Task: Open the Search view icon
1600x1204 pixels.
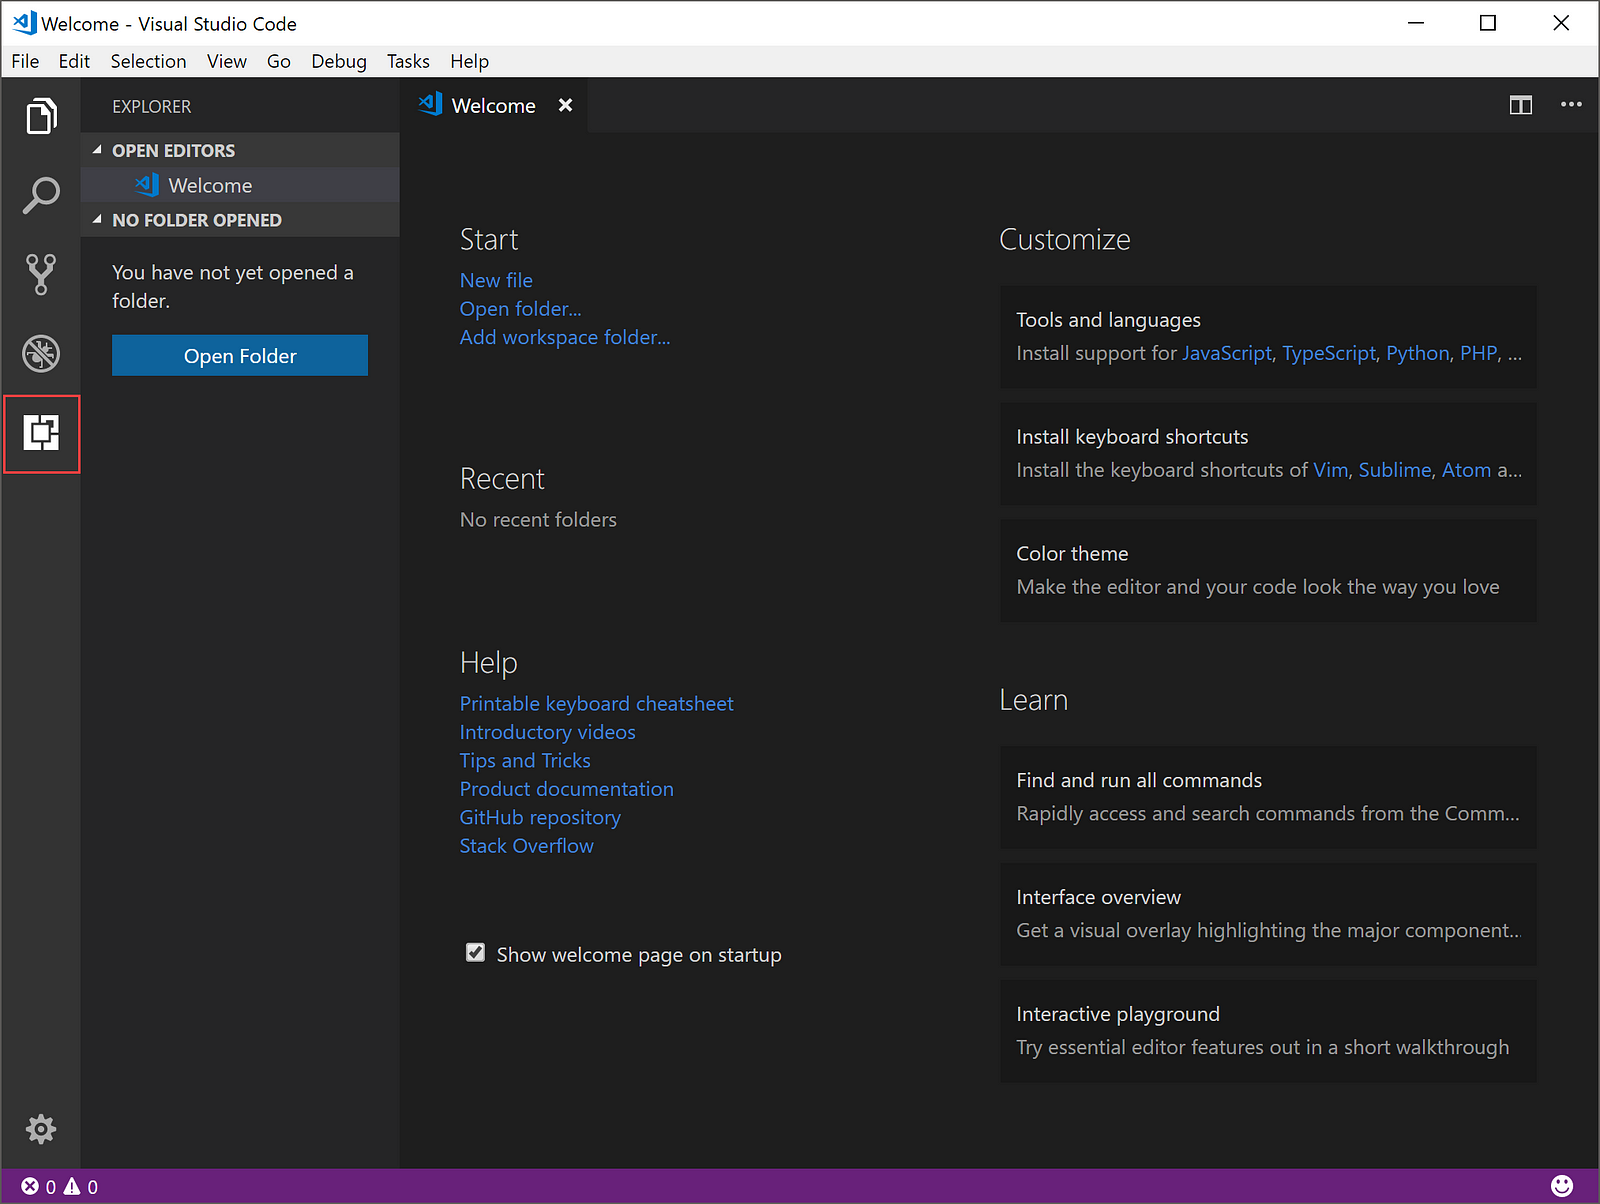Action: click(x=41, y=195)
